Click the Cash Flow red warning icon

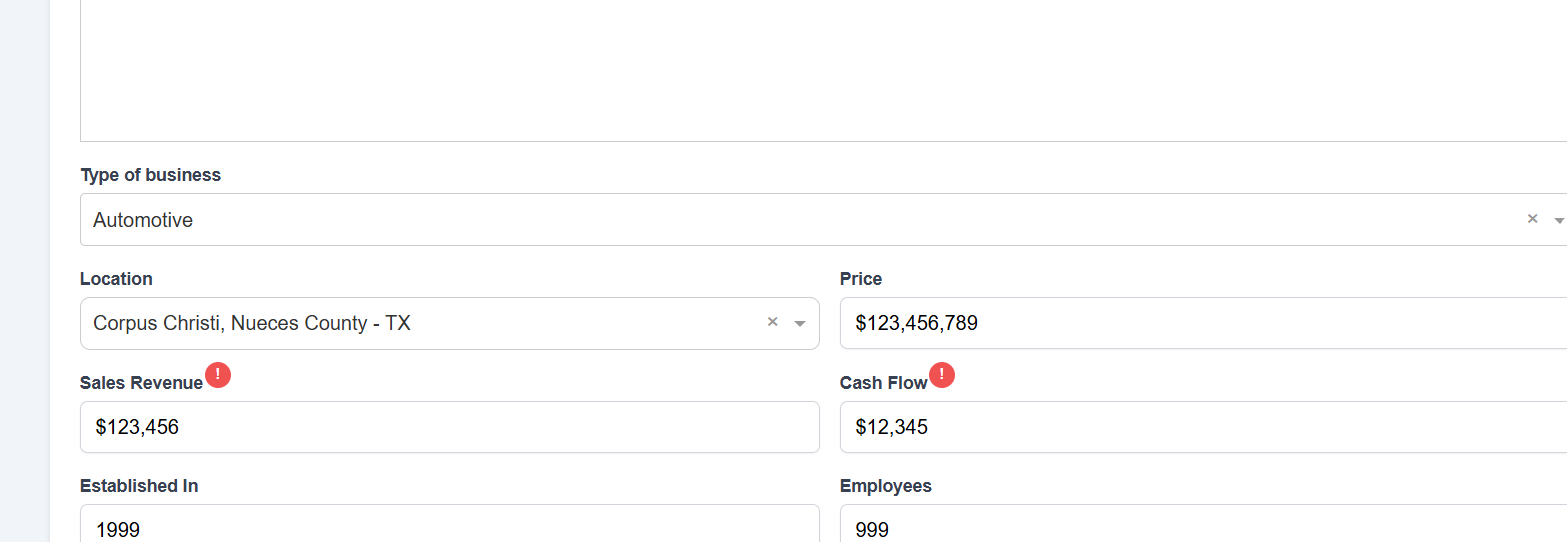tap(942, 375)
